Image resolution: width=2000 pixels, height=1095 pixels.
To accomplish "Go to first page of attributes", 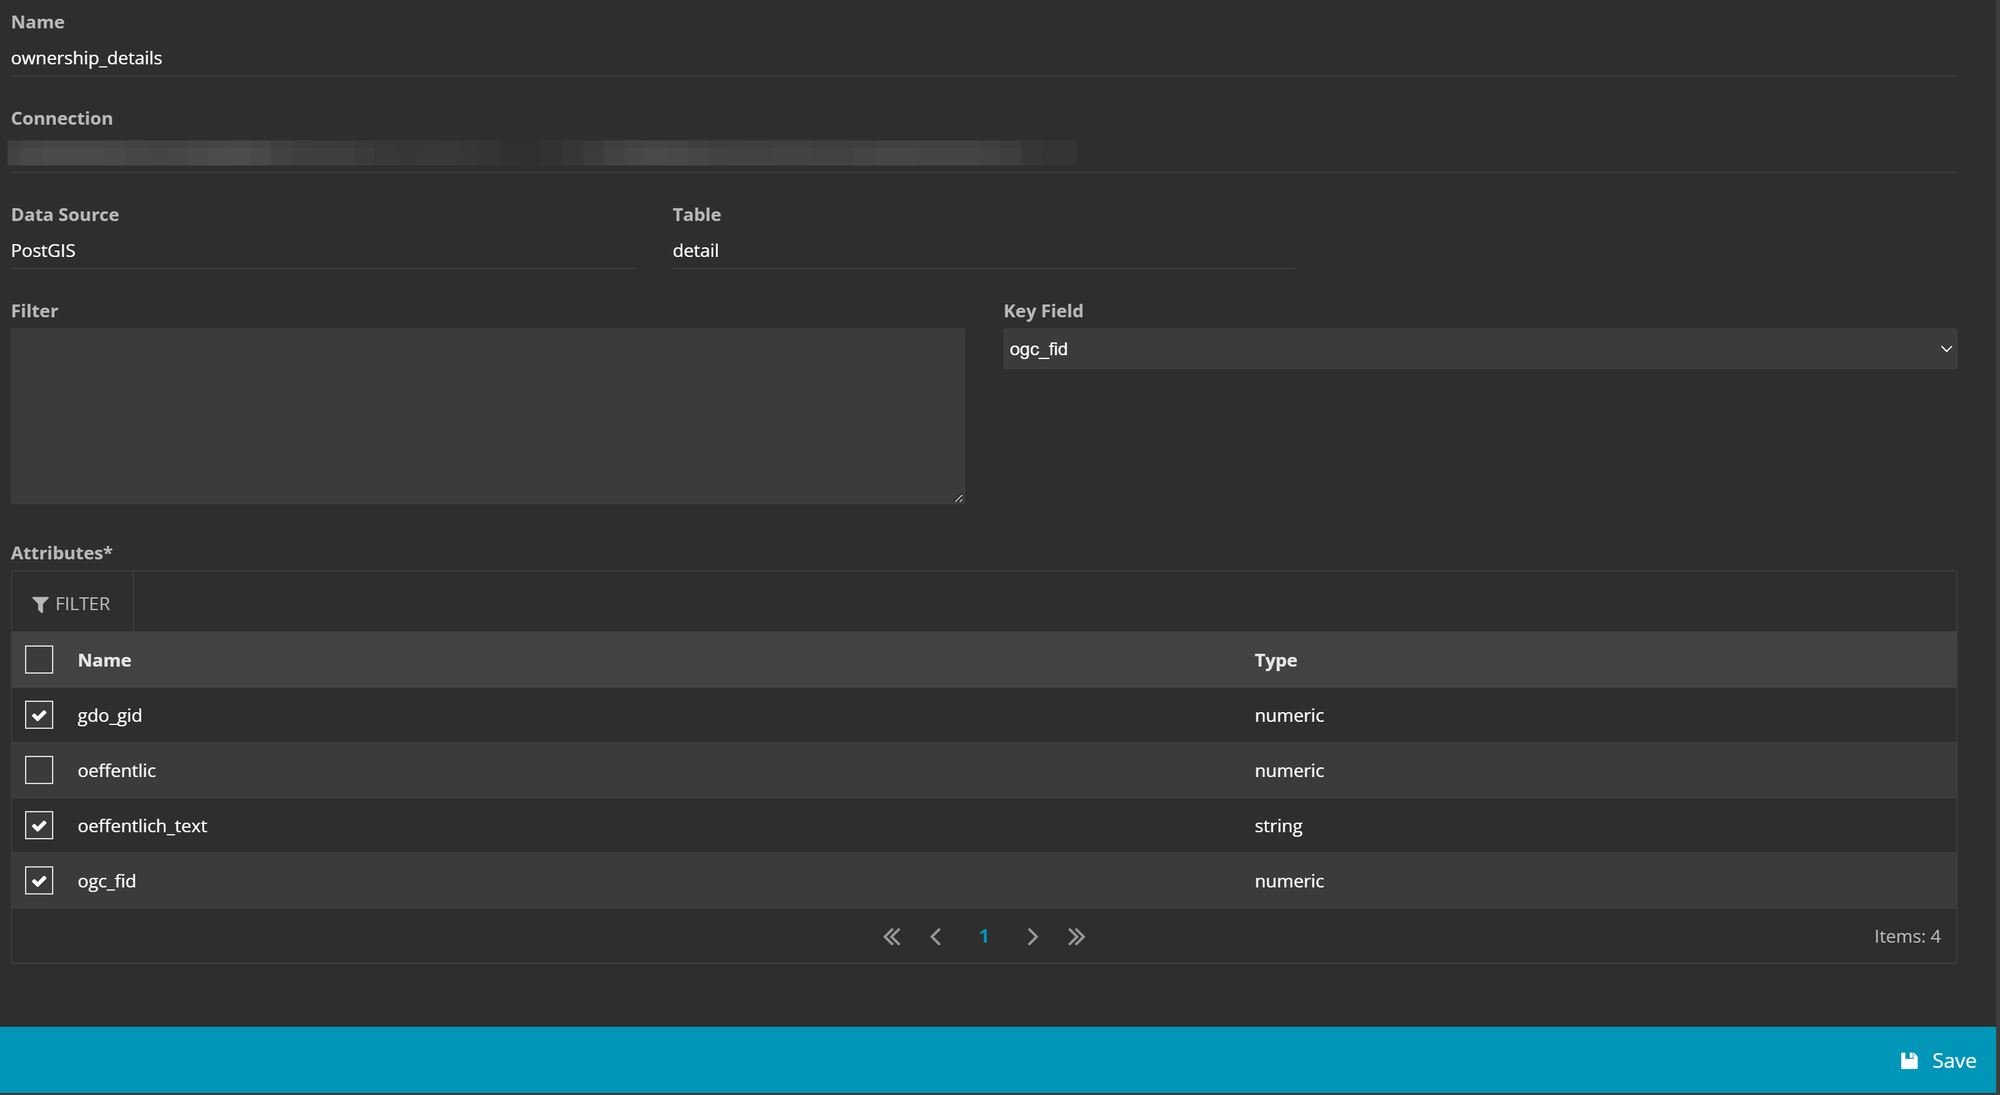I will click(x=892, y=937).
